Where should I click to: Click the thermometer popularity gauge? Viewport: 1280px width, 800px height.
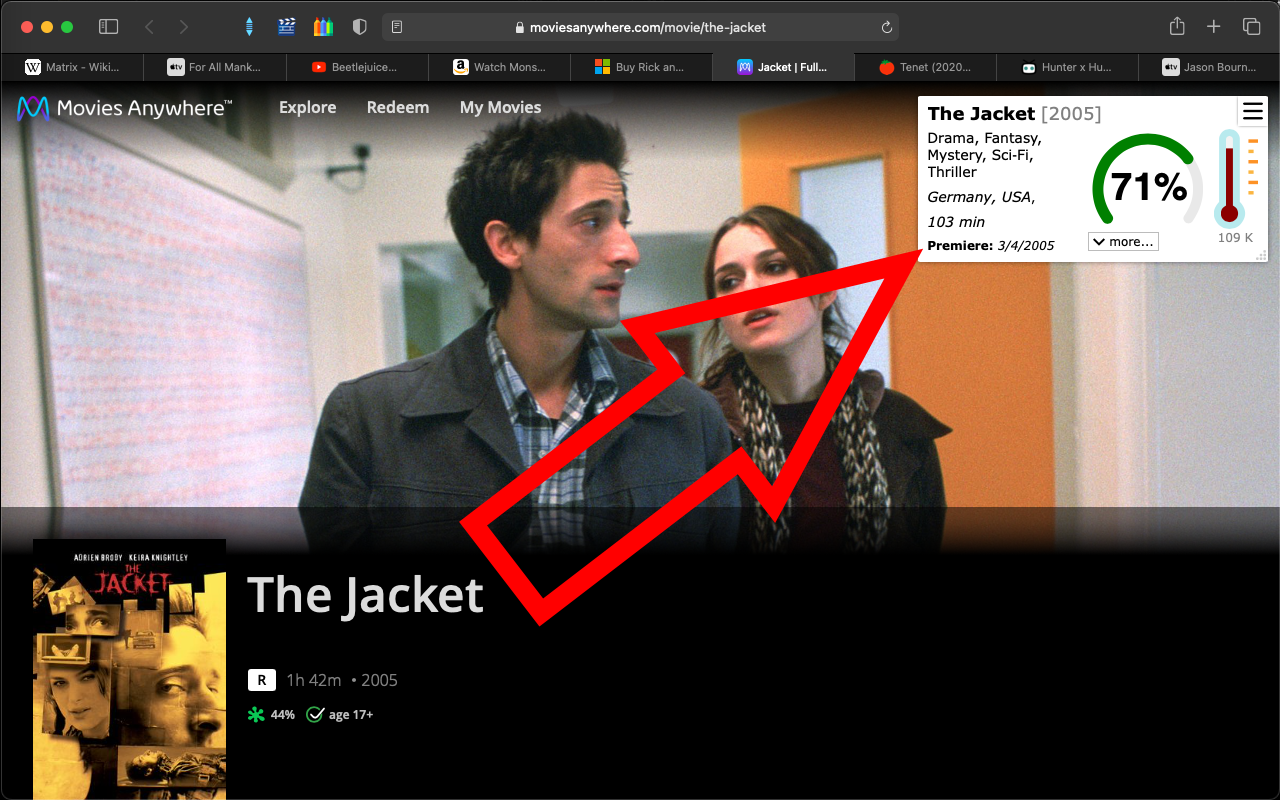pos(1228,177)
